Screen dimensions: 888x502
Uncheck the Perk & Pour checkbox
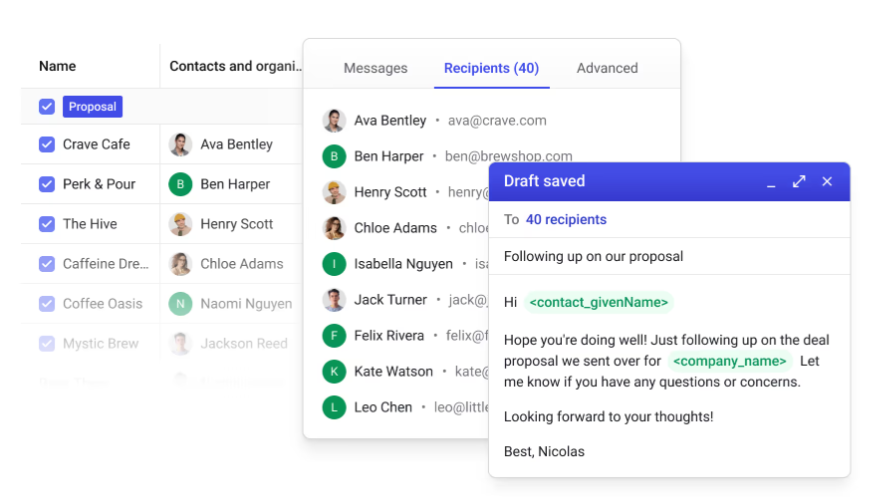(47, 184)
